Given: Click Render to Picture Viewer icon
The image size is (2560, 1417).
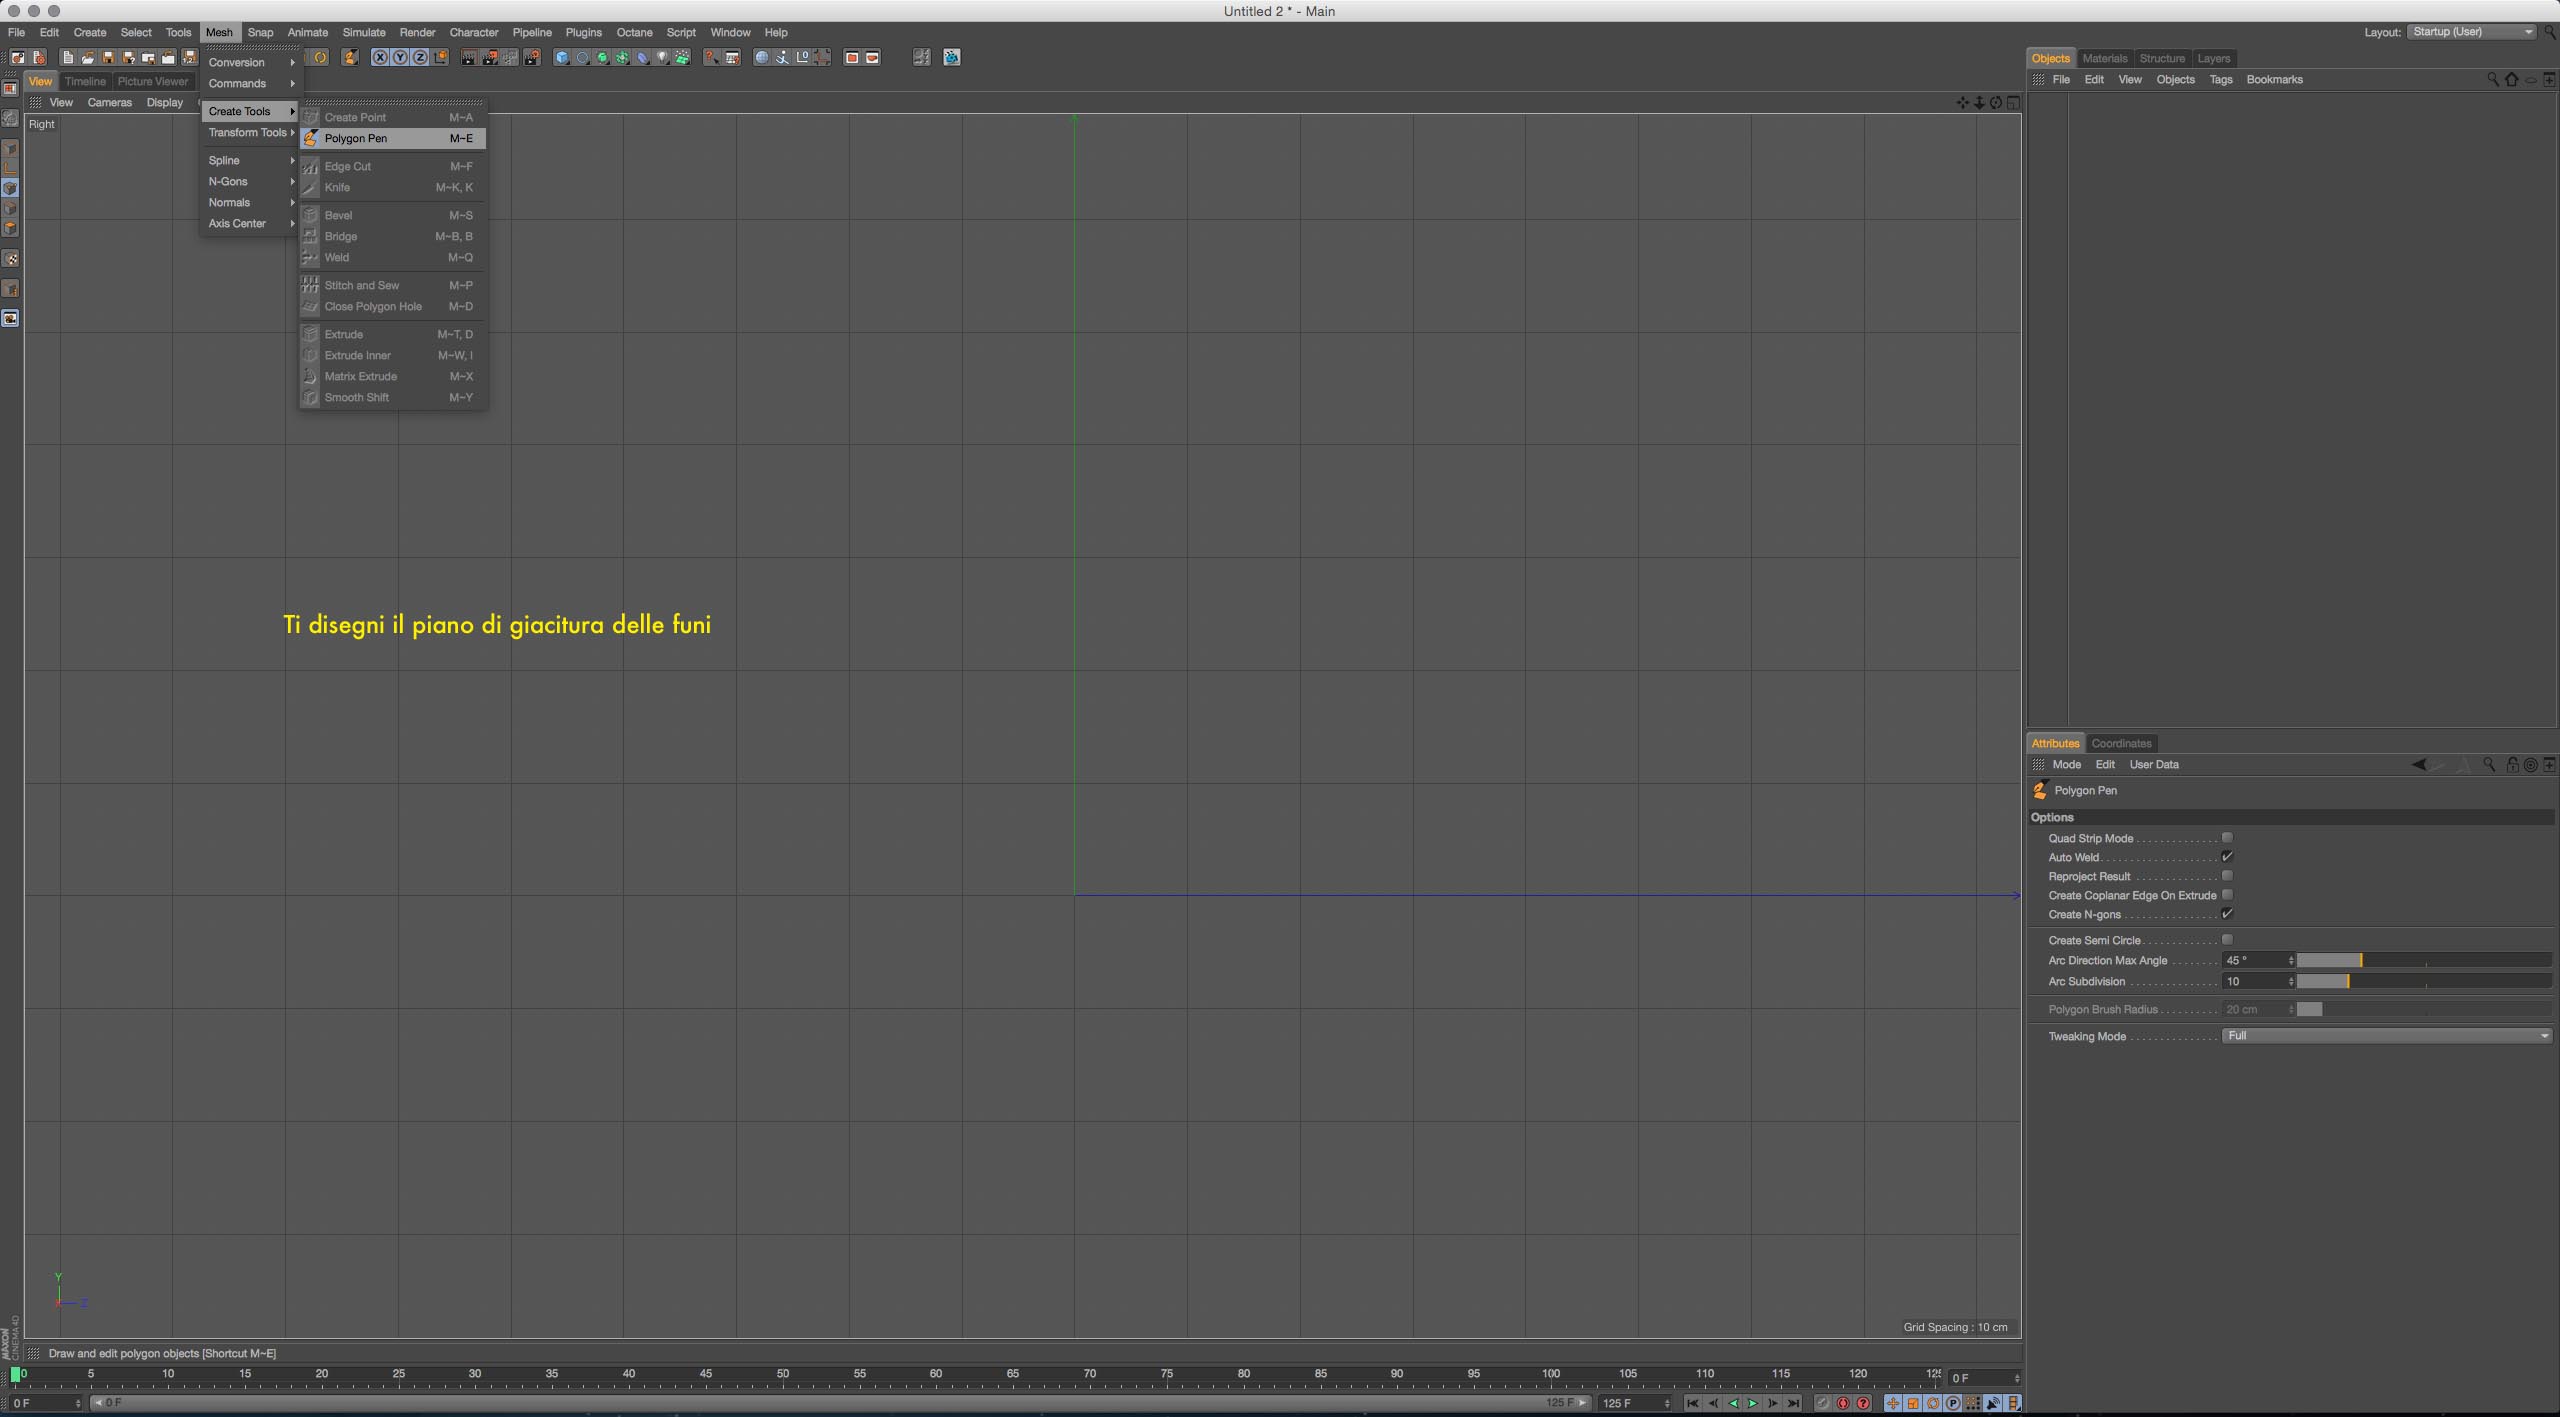Looking at the screenshot, I should coord(490,58).
